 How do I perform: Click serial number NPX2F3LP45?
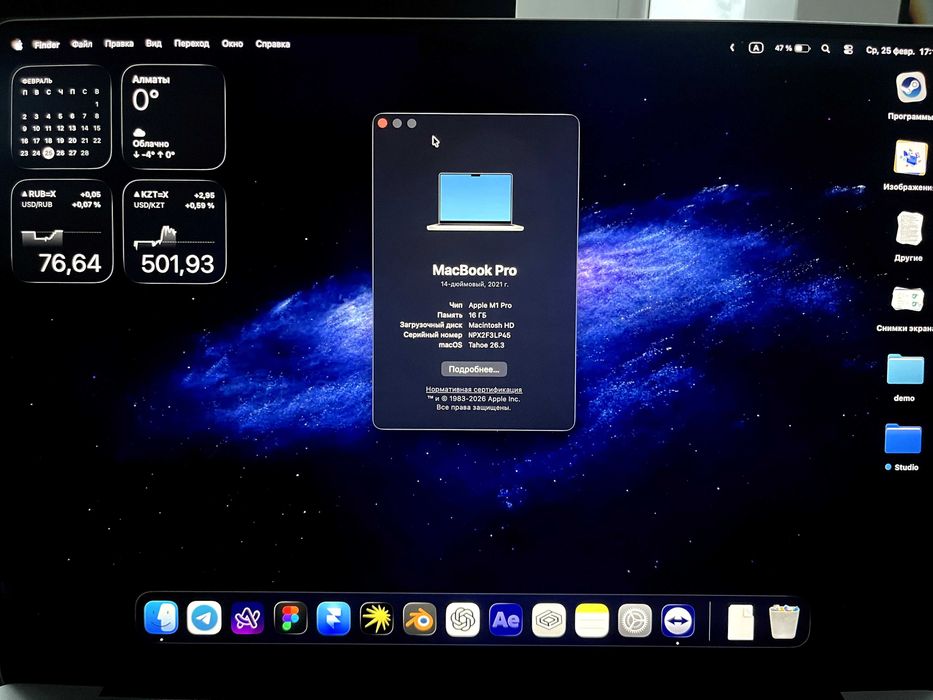point(489,335)
